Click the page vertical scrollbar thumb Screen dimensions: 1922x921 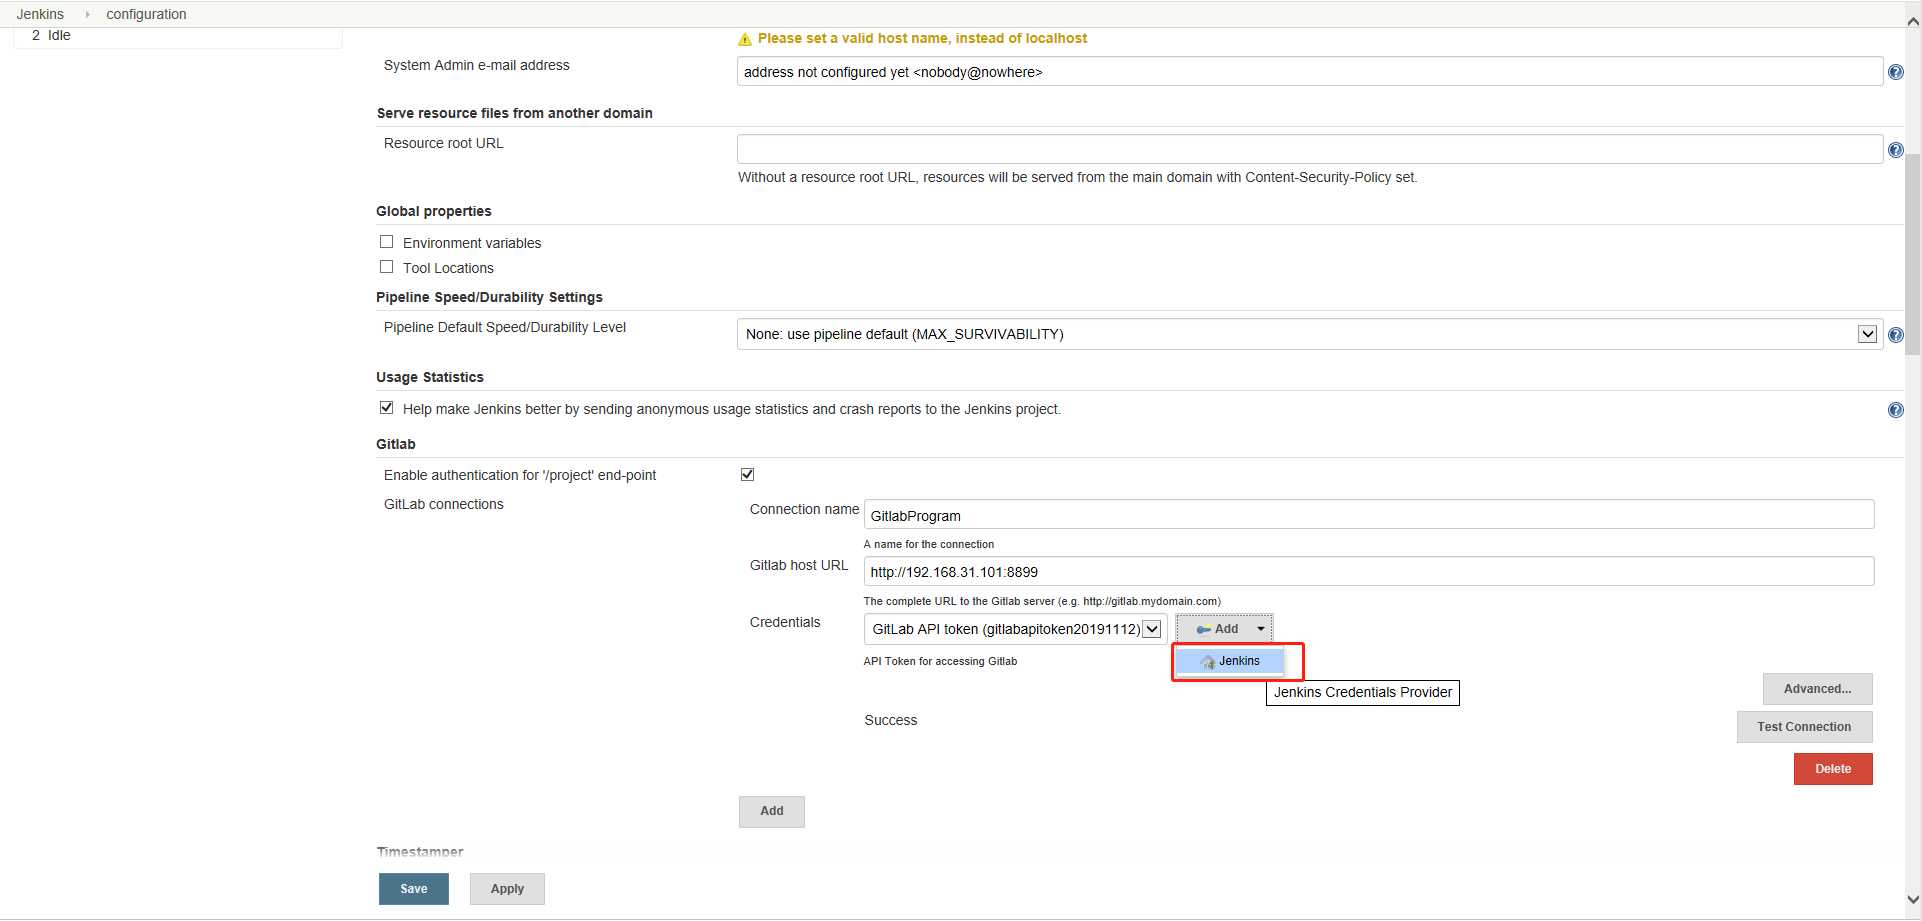[1913, 255]
